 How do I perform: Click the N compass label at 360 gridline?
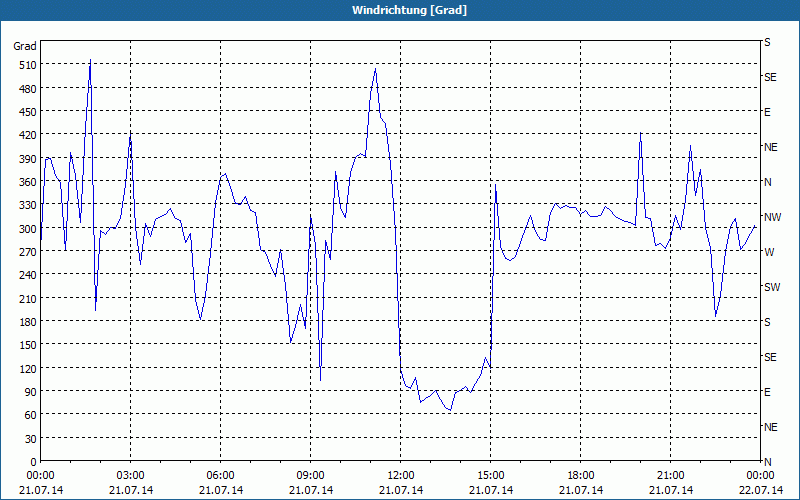(x=768, y=182)
